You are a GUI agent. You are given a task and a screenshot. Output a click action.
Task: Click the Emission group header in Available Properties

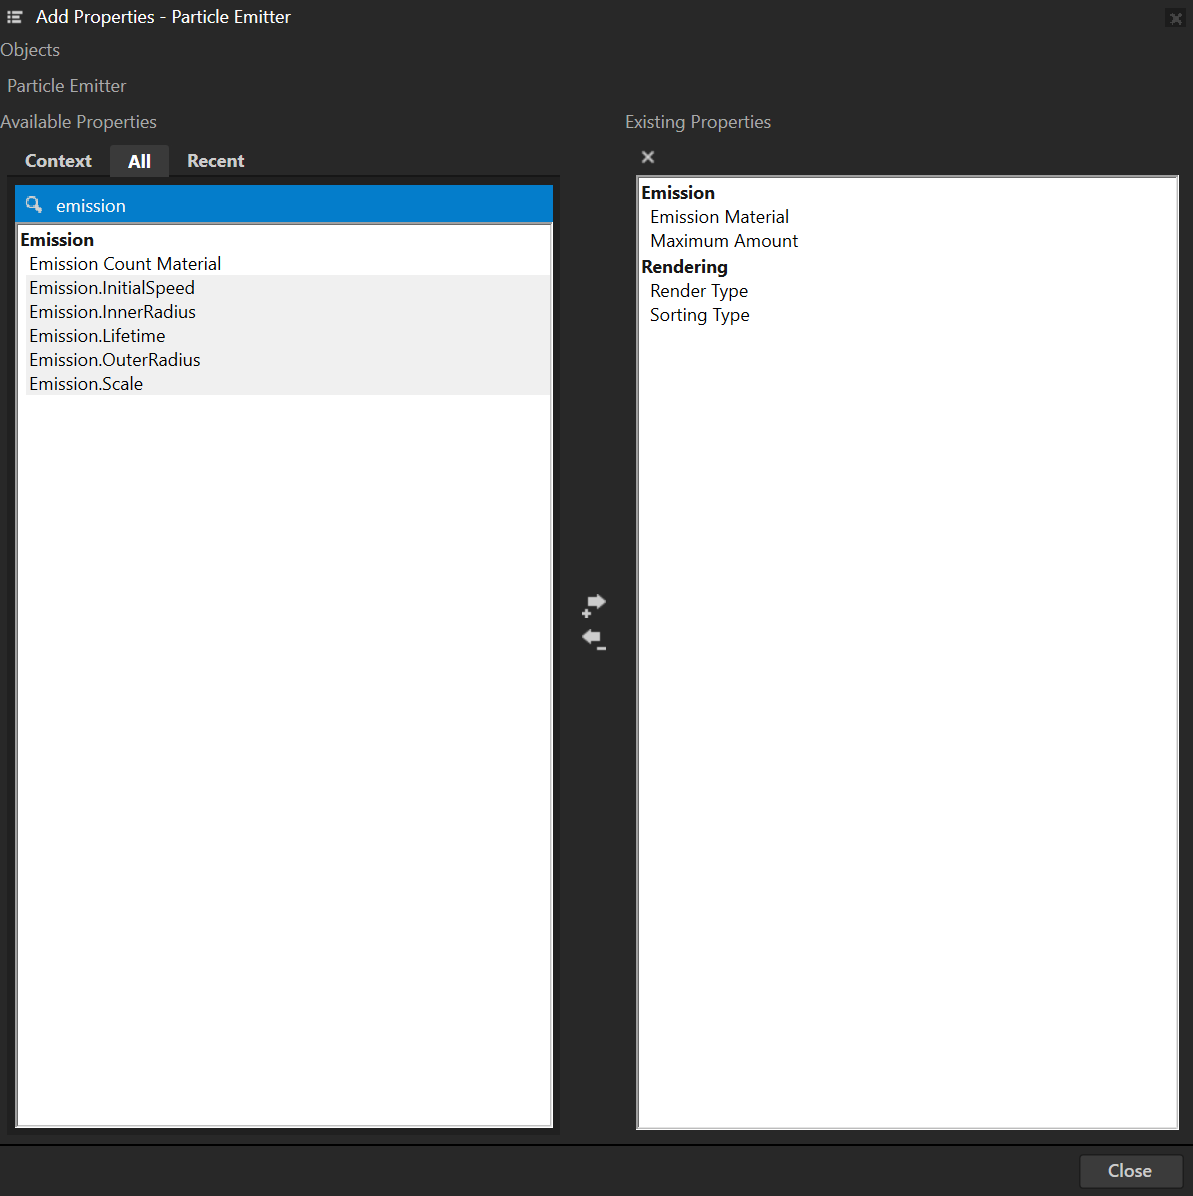pyautogui.click(x=57, y=240)
